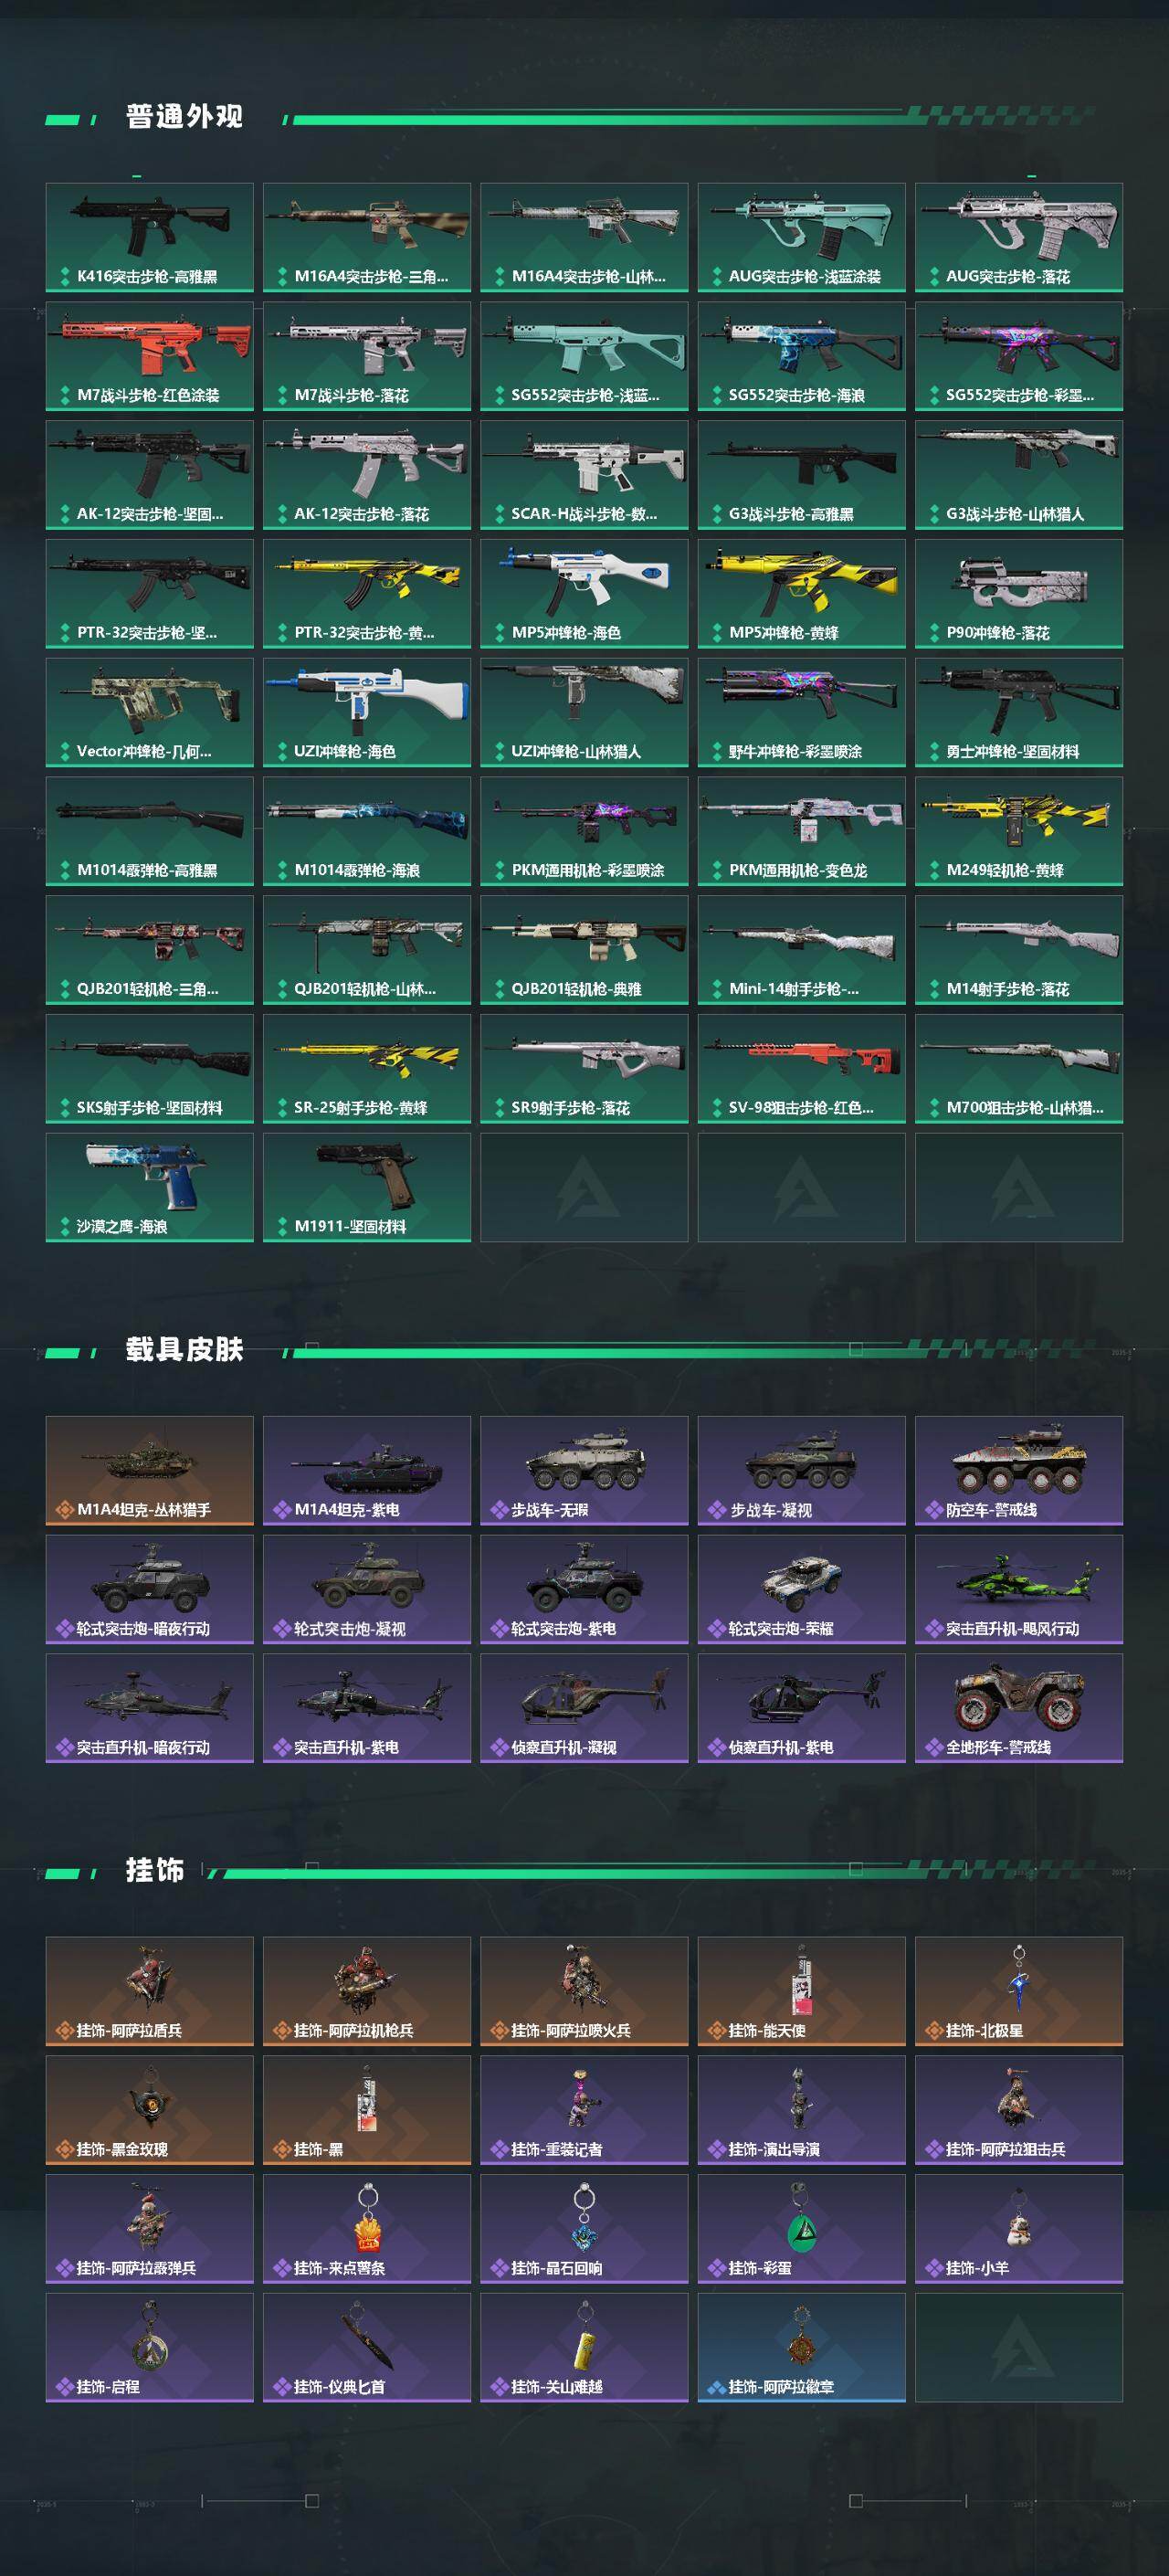This screenshot has width=1169, height=2576.
Task: Select the M1911-坚固材料 pistol card
Action: click(x=367, y=1187)
